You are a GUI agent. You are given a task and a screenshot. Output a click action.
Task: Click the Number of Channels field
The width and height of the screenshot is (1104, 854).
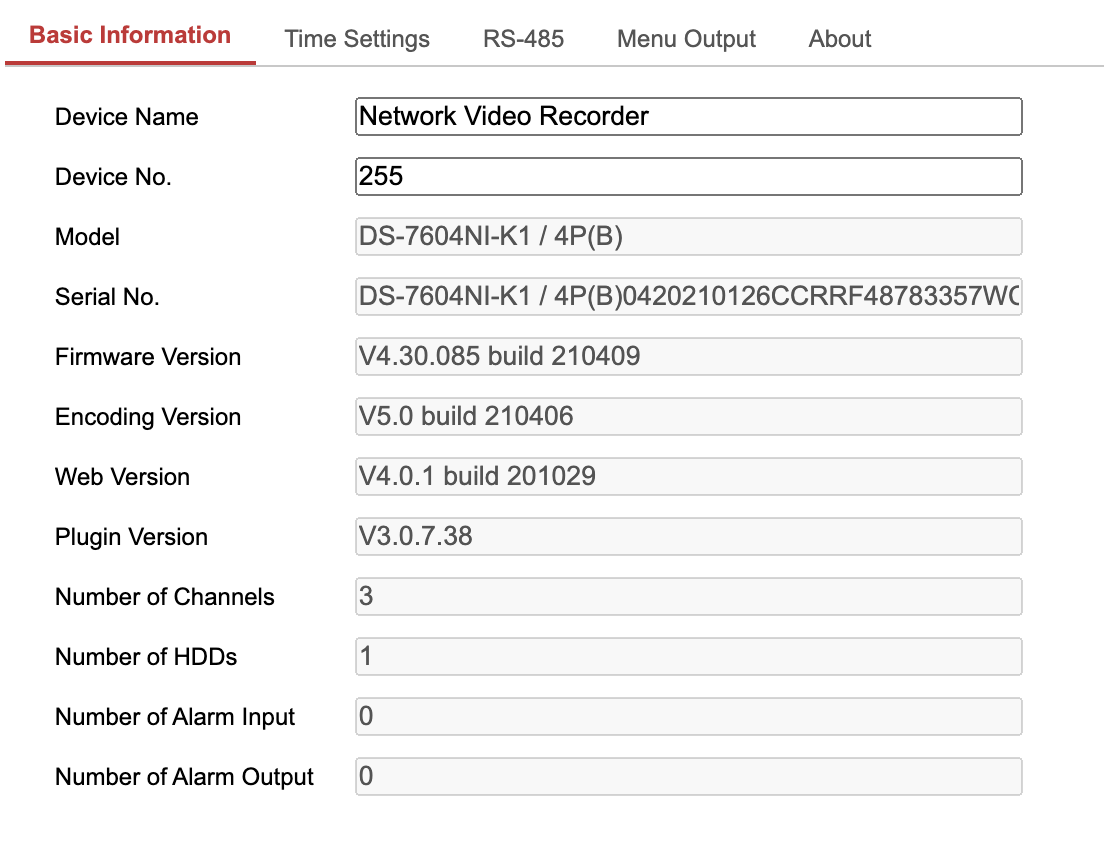(x=688, y=596)
